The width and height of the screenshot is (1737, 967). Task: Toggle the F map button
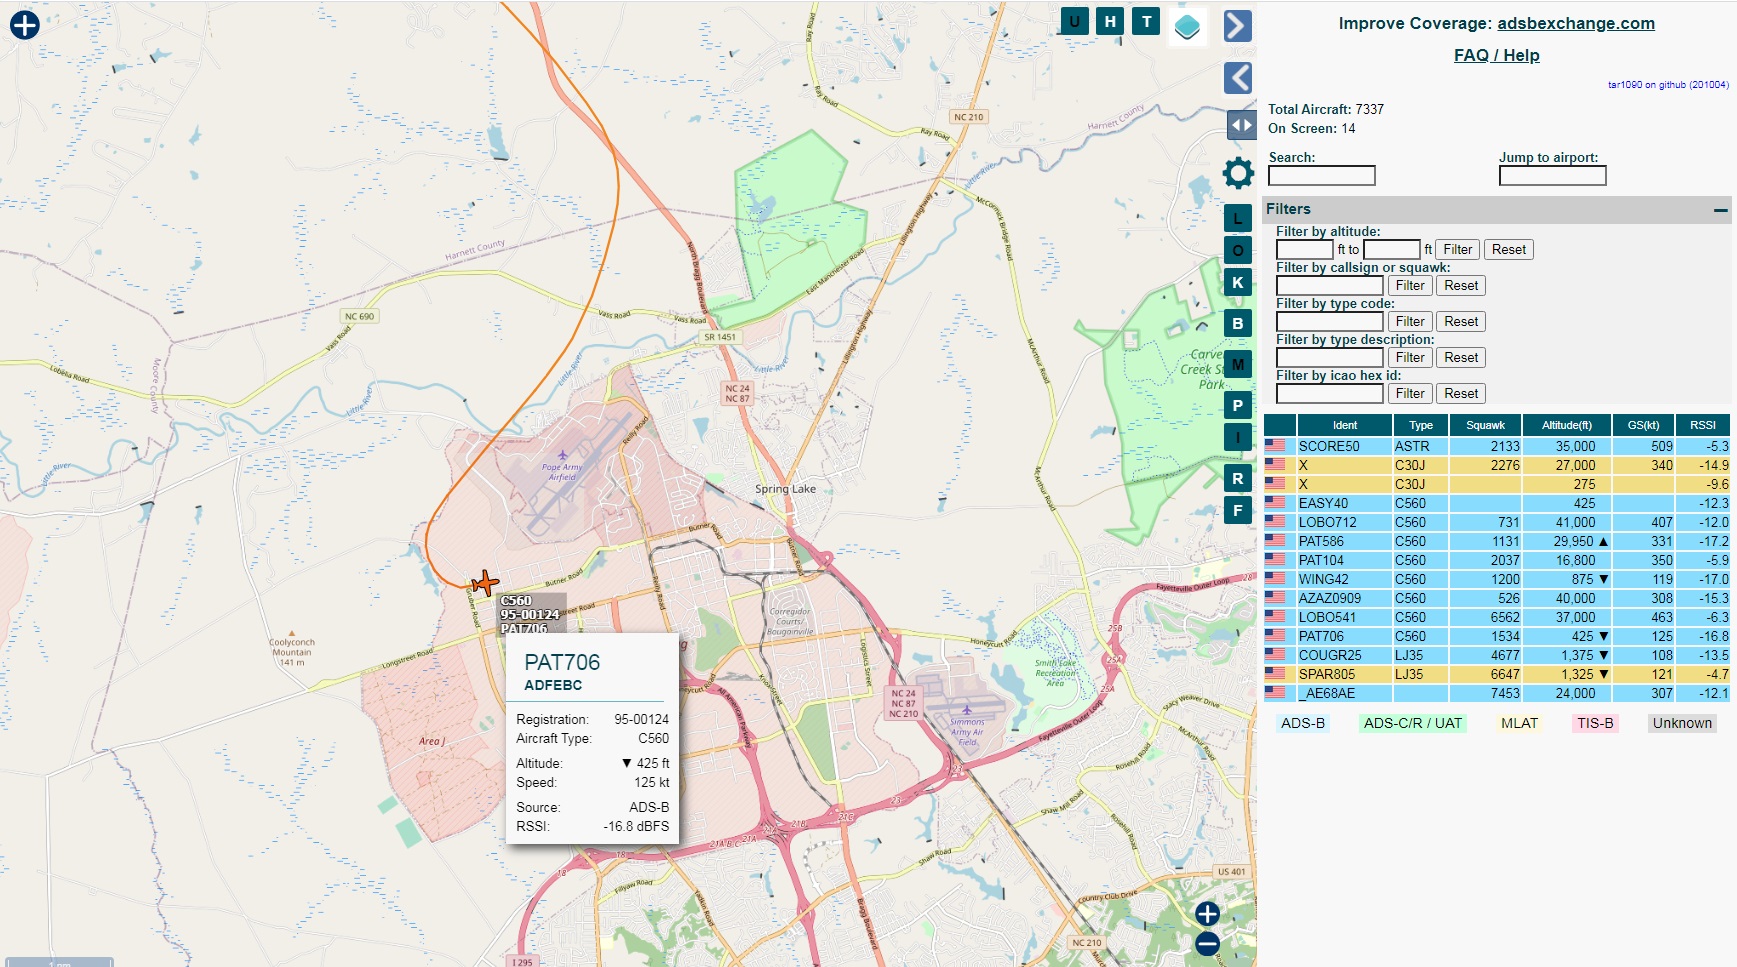1238,510
